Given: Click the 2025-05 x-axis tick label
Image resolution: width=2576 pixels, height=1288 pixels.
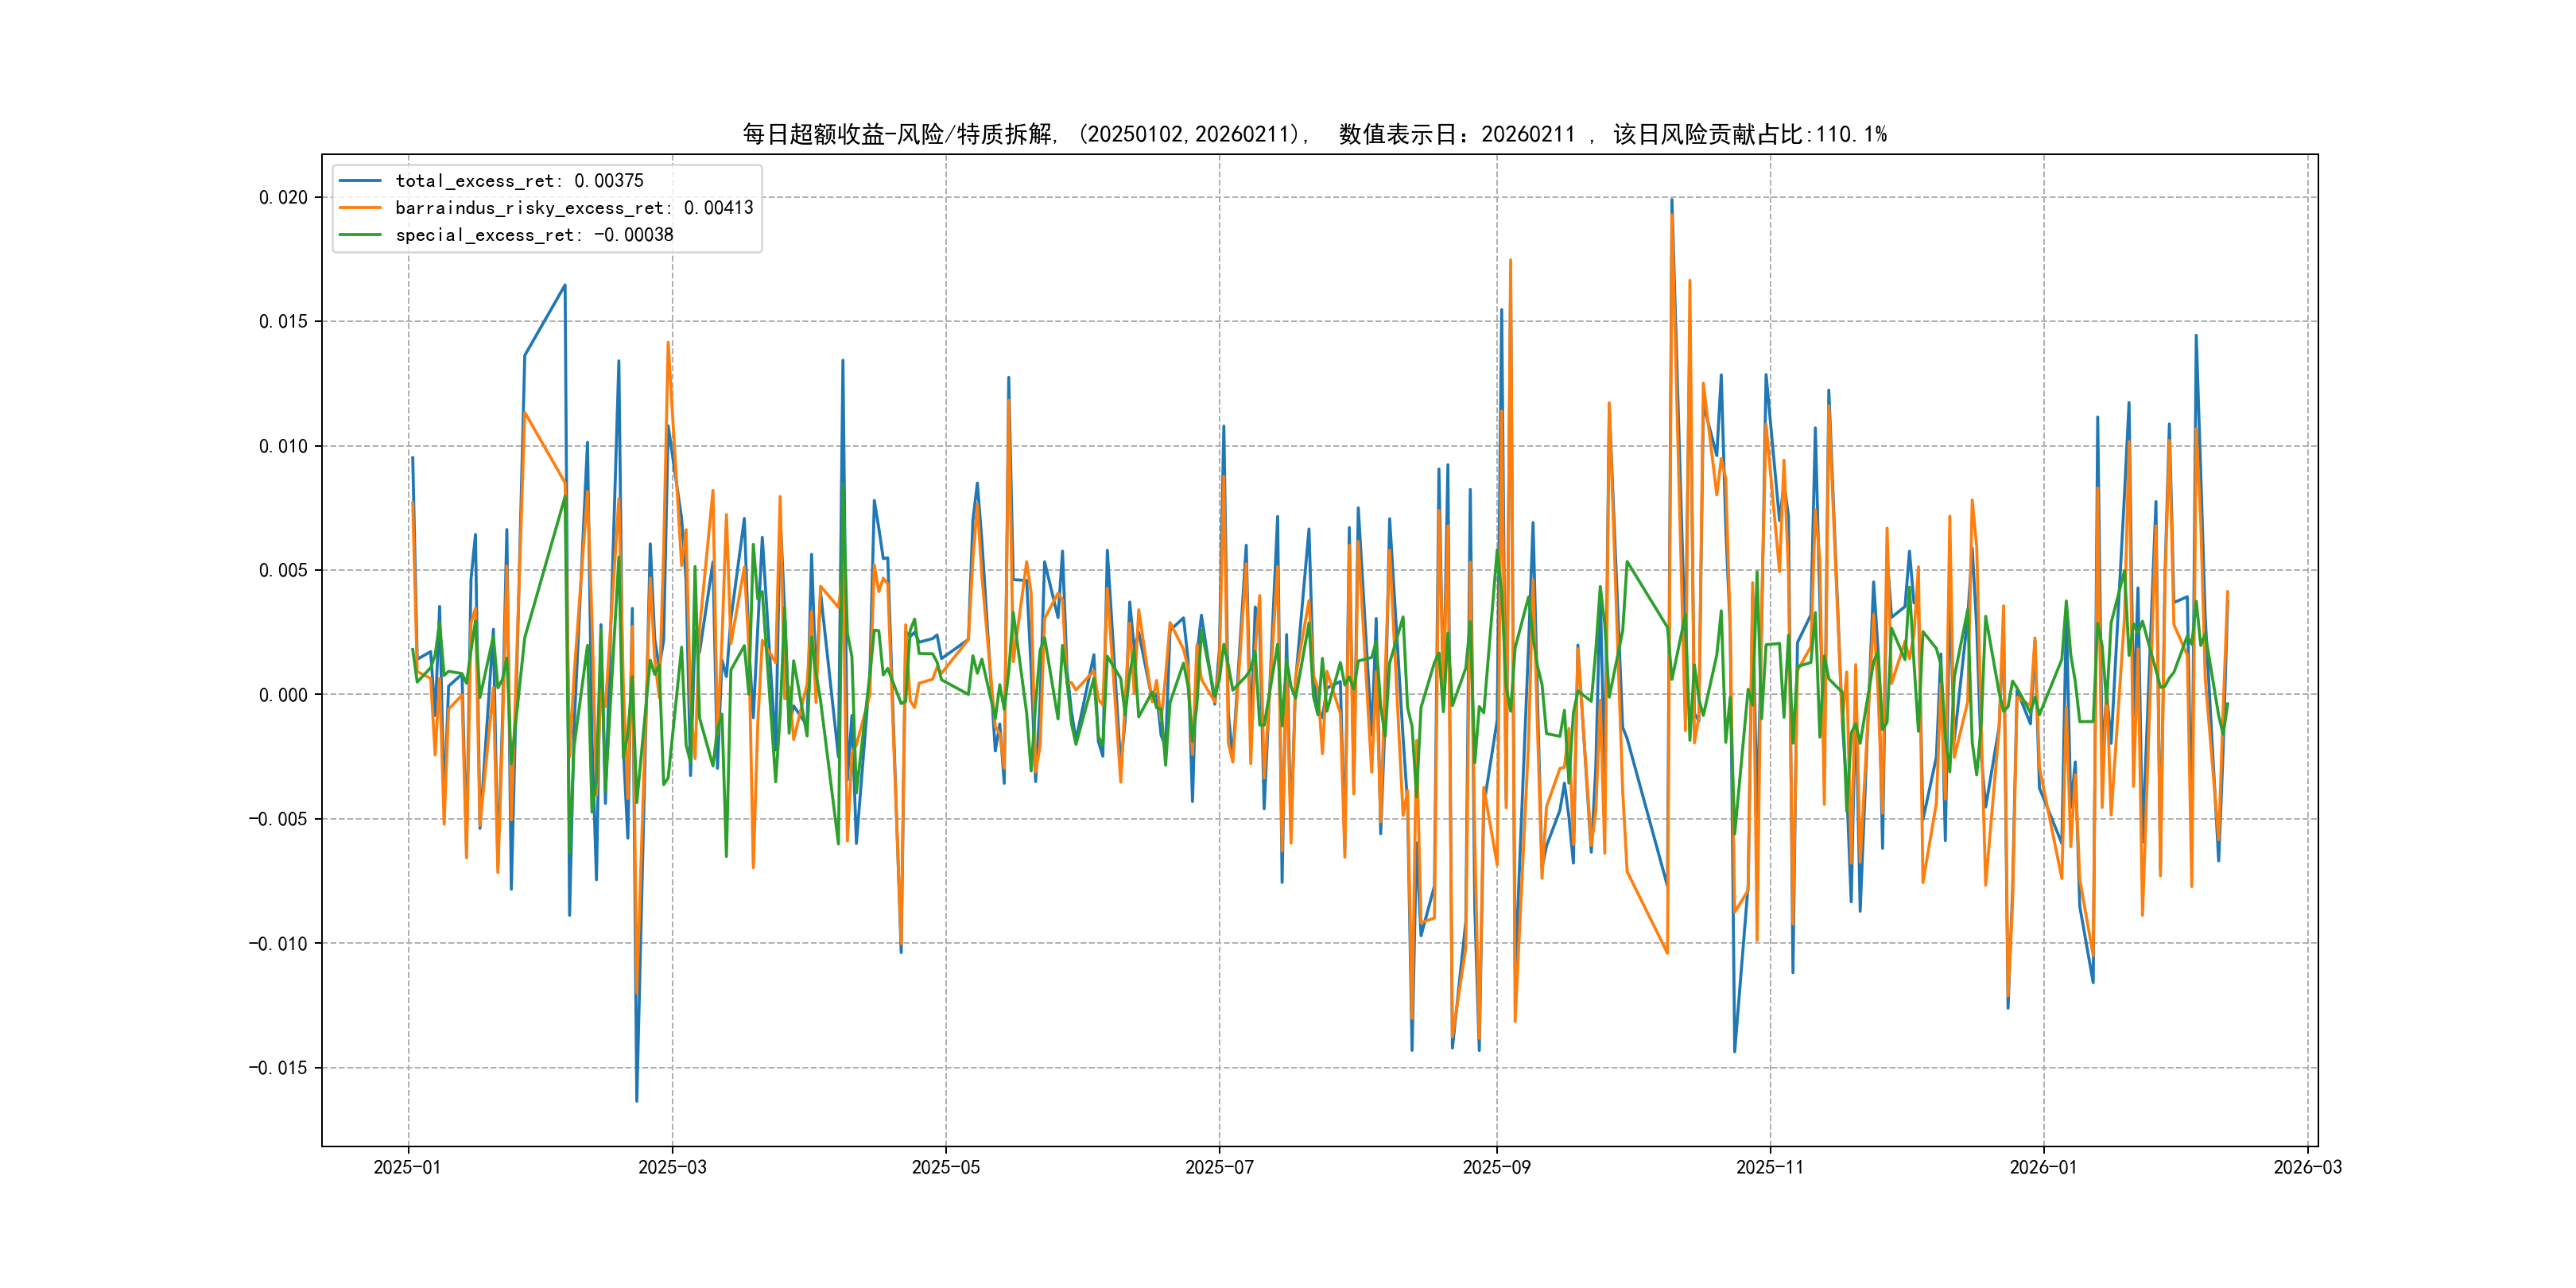Looking at the screenshot, I should (945, 1167).
